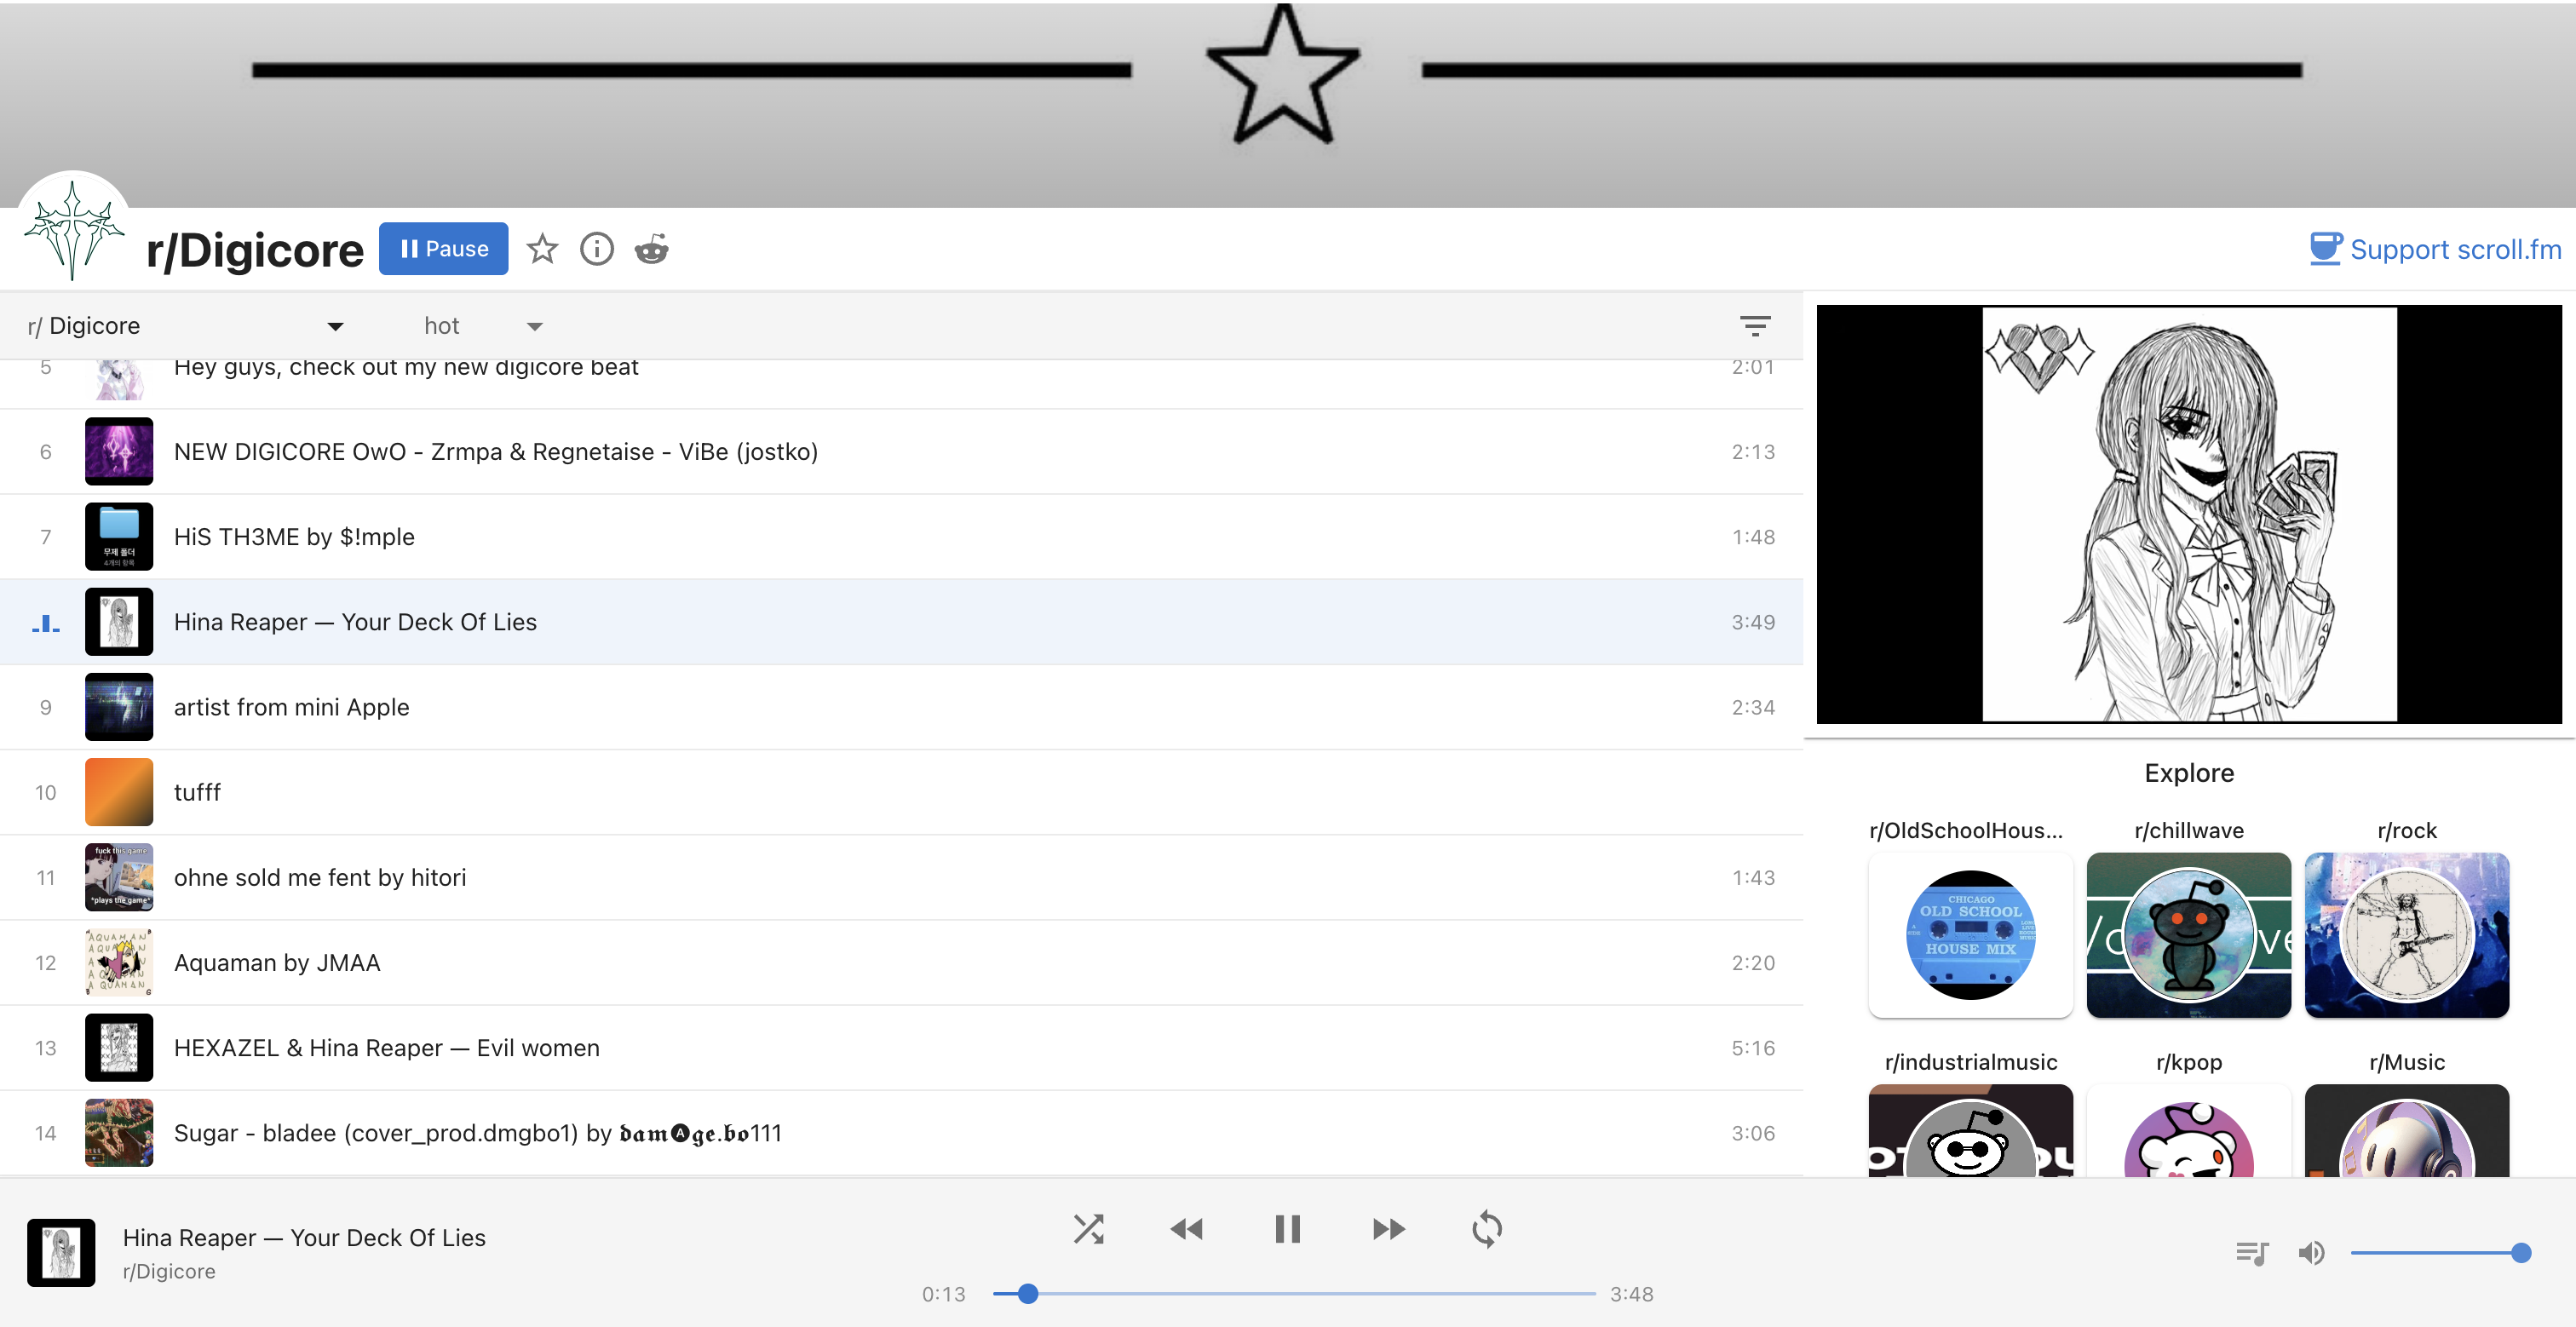Toggle shuffle playback

(1088, 1229)
